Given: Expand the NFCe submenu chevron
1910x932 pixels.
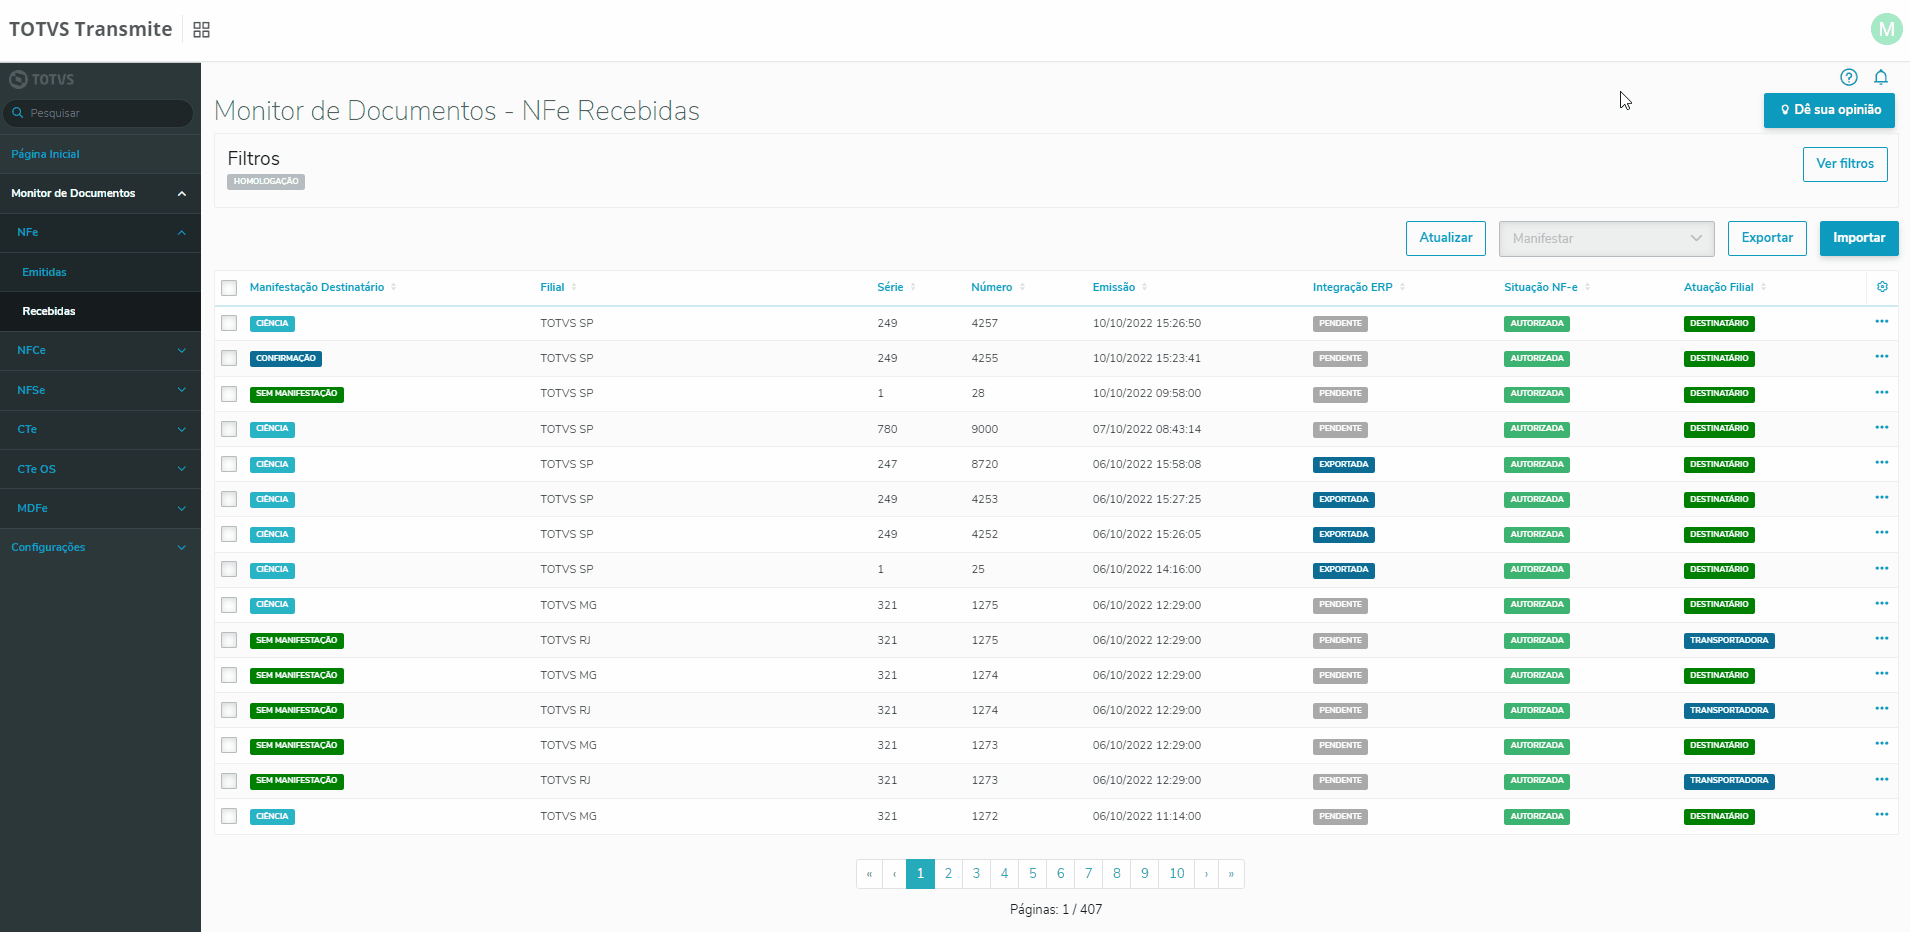Looking at the screenshot, I should click(x=182, y=351).
